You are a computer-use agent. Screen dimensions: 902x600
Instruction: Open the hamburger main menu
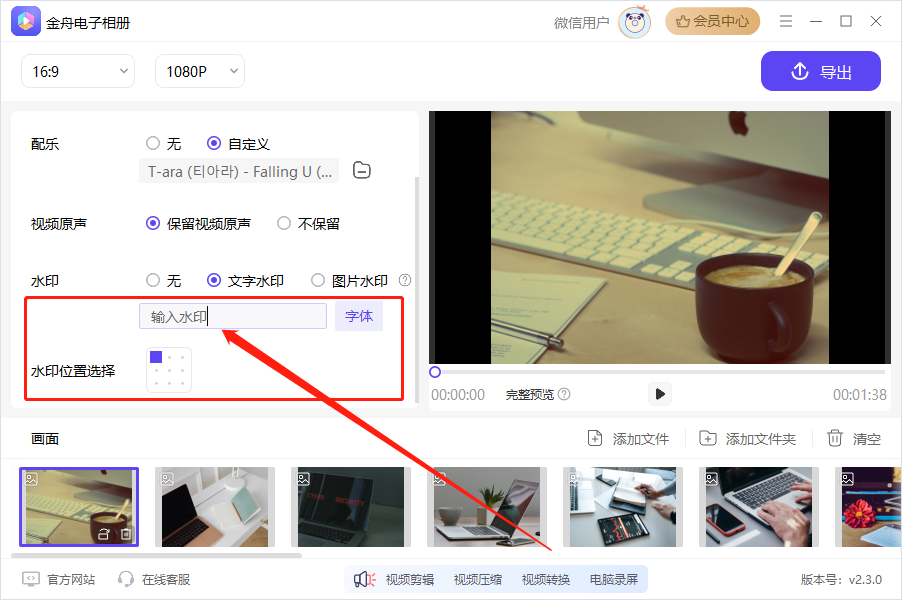coord(786,21)
